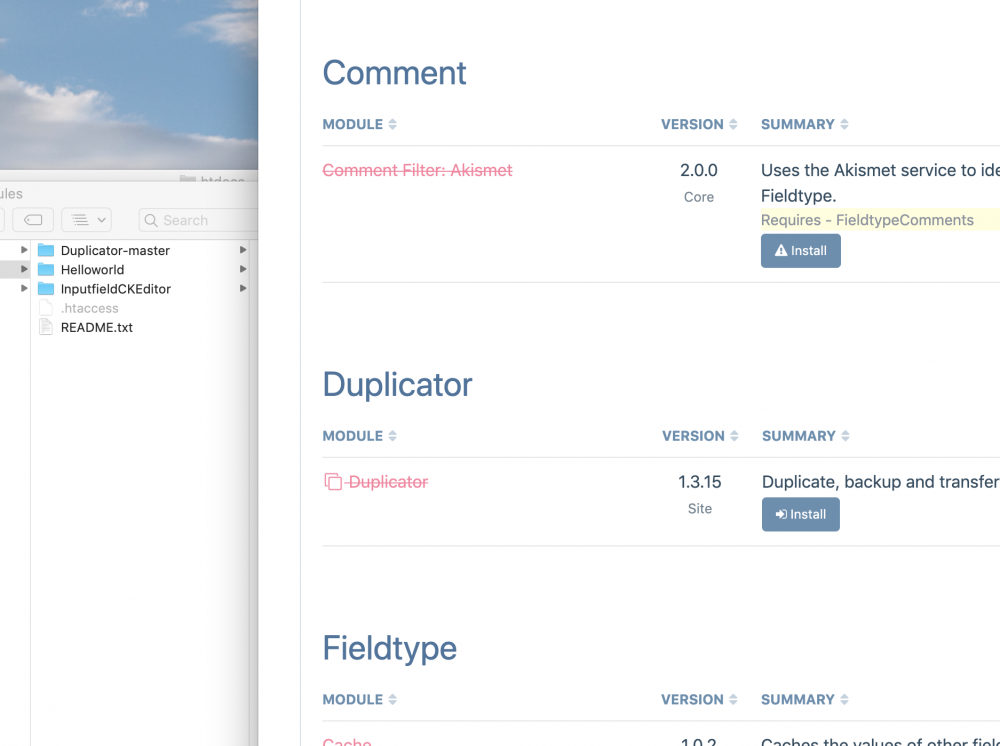The width and height of the screenshot is (1000, 746).
Task: Select the README.txt file icon
Action: [45, 327]
